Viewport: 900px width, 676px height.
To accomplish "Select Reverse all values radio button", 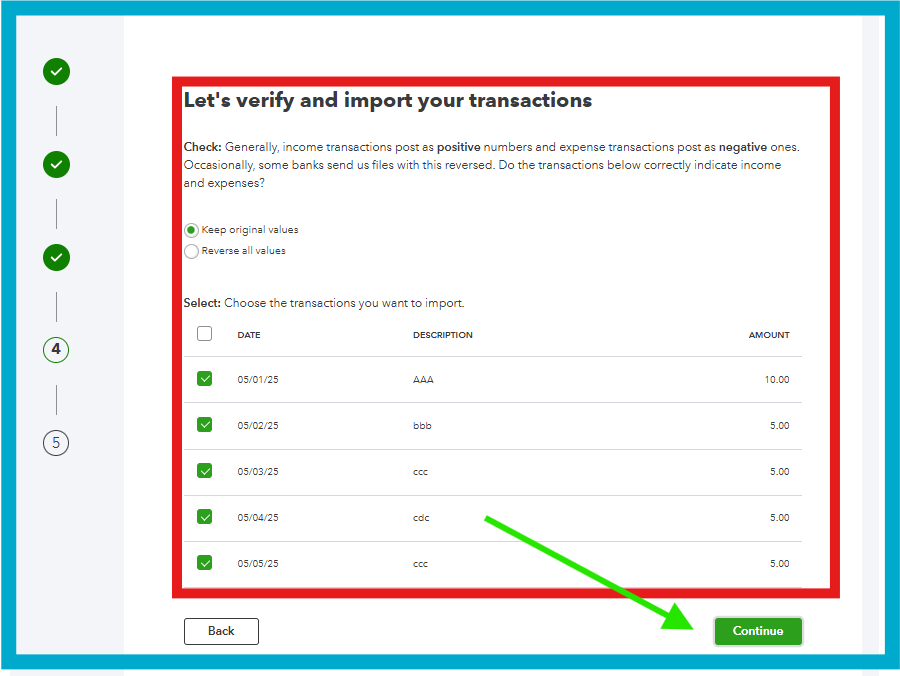I will [x=192, y=251].
